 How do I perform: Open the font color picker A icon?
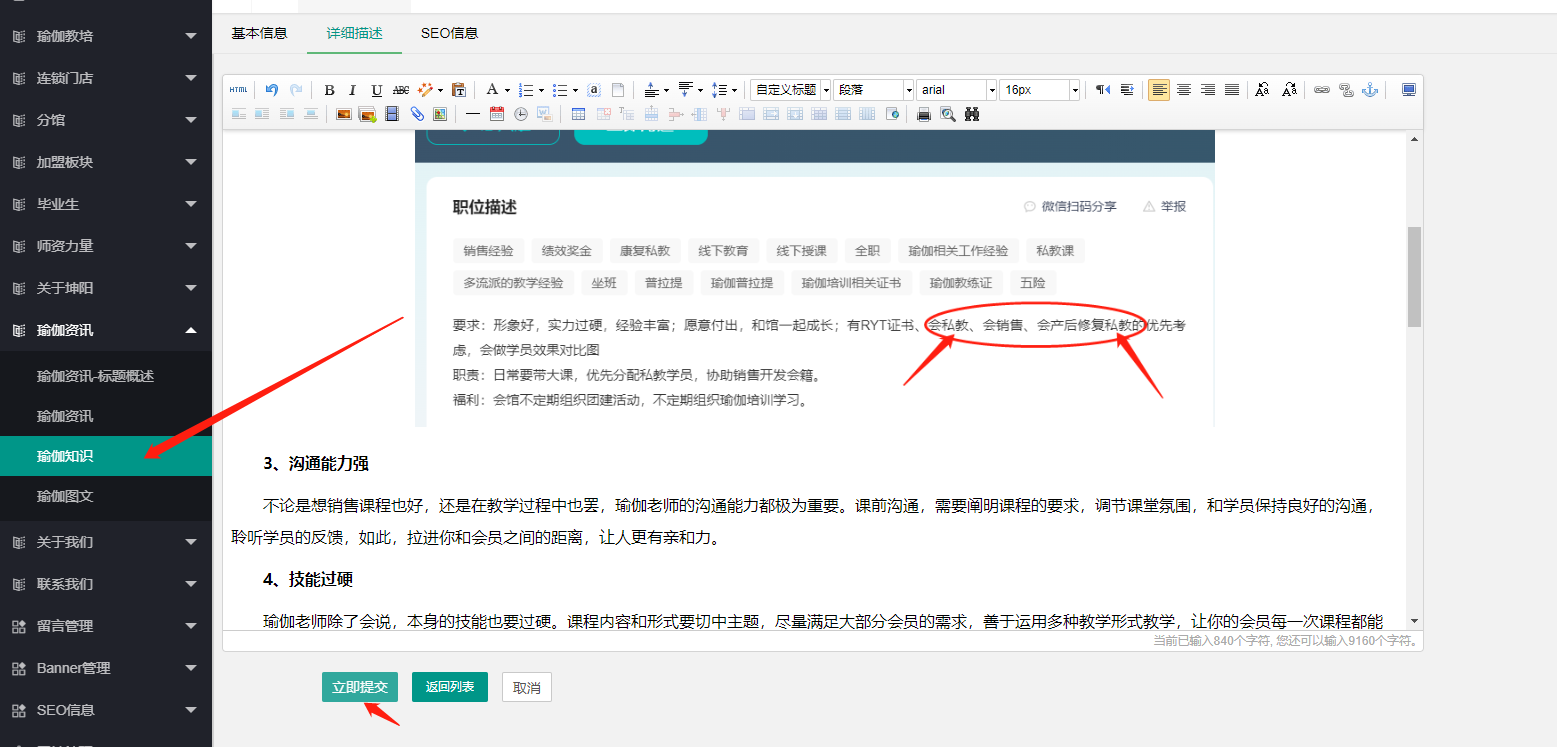tap(492, 90)
